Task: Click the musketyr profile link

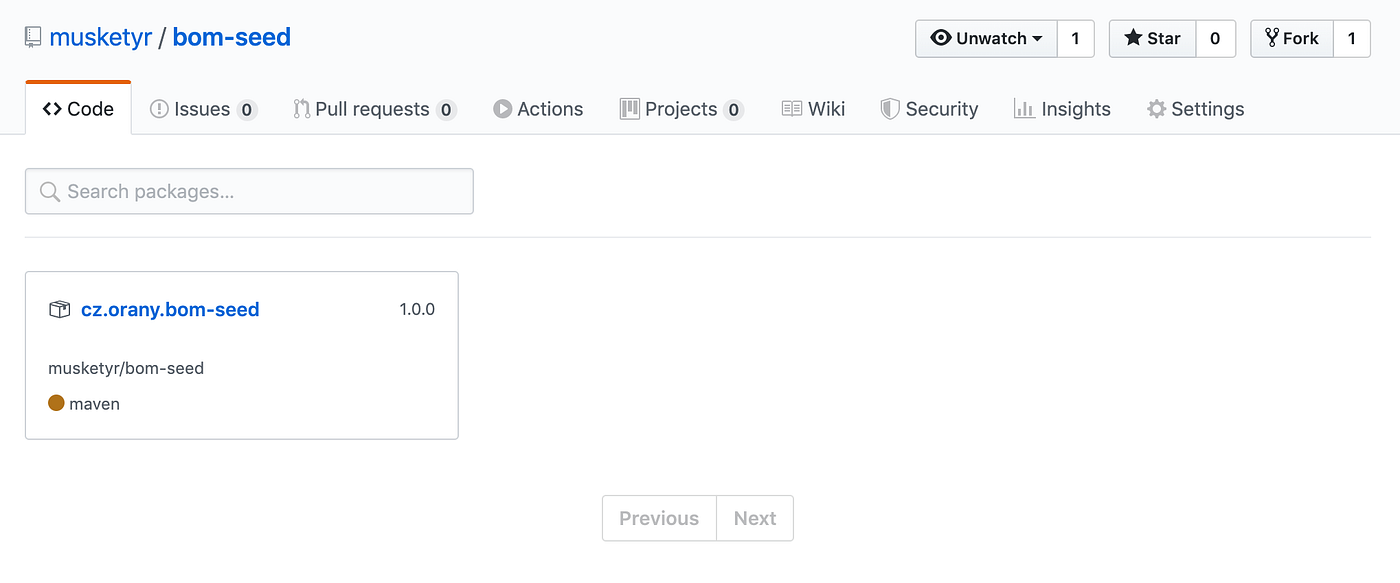Action: coord(100,36)
